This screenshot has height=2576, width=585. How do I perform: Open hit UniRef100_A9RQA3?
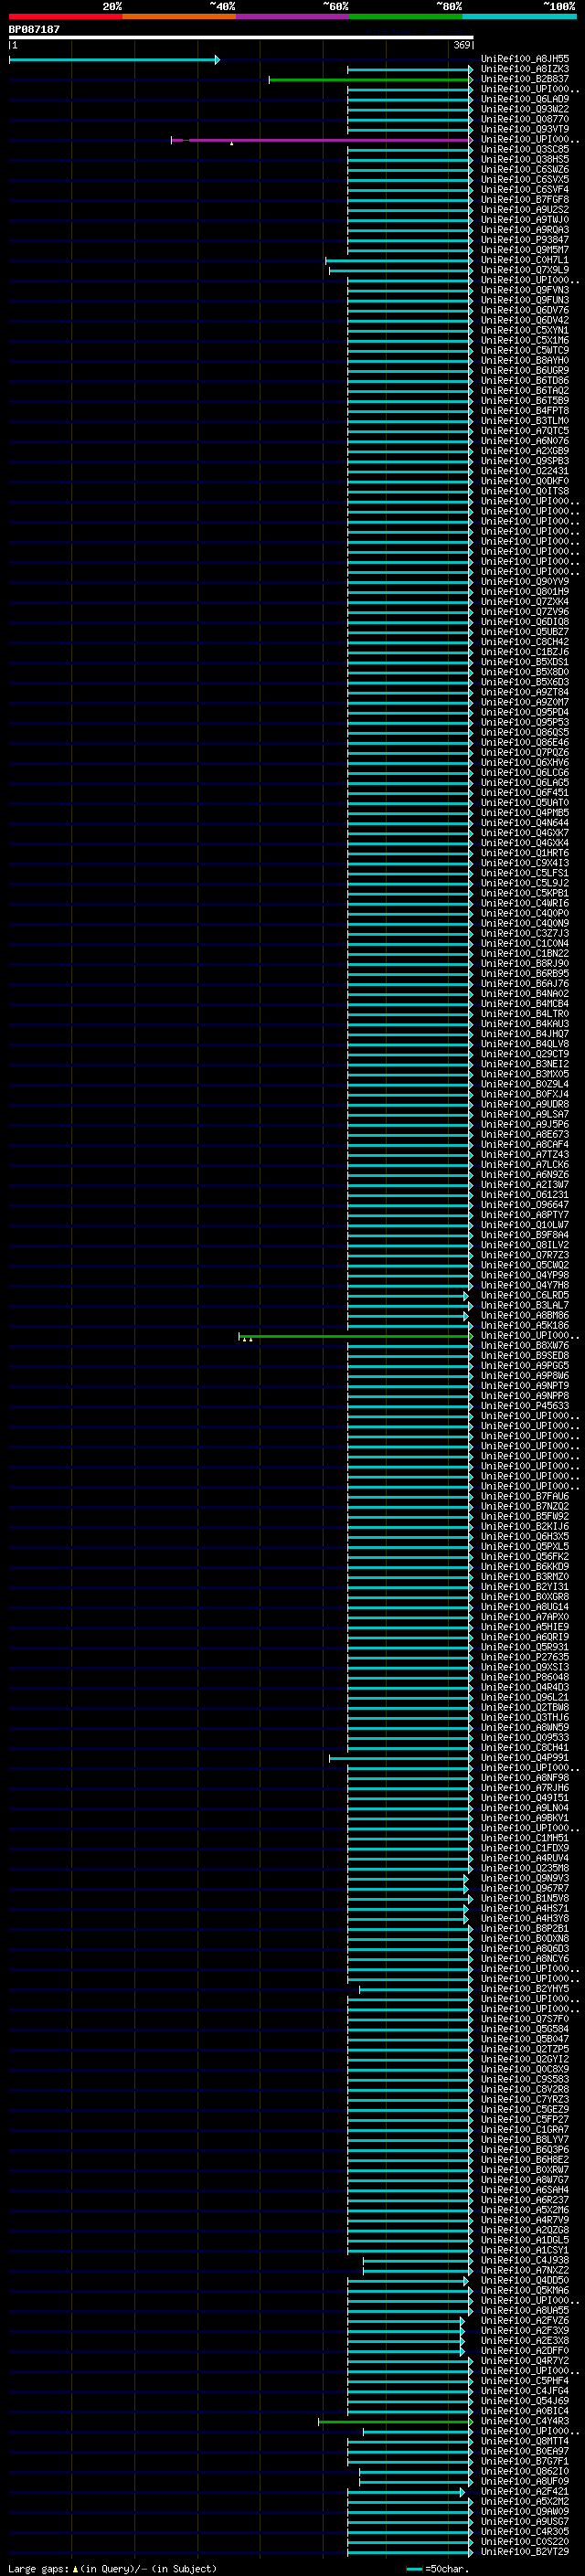coord(524,230)
